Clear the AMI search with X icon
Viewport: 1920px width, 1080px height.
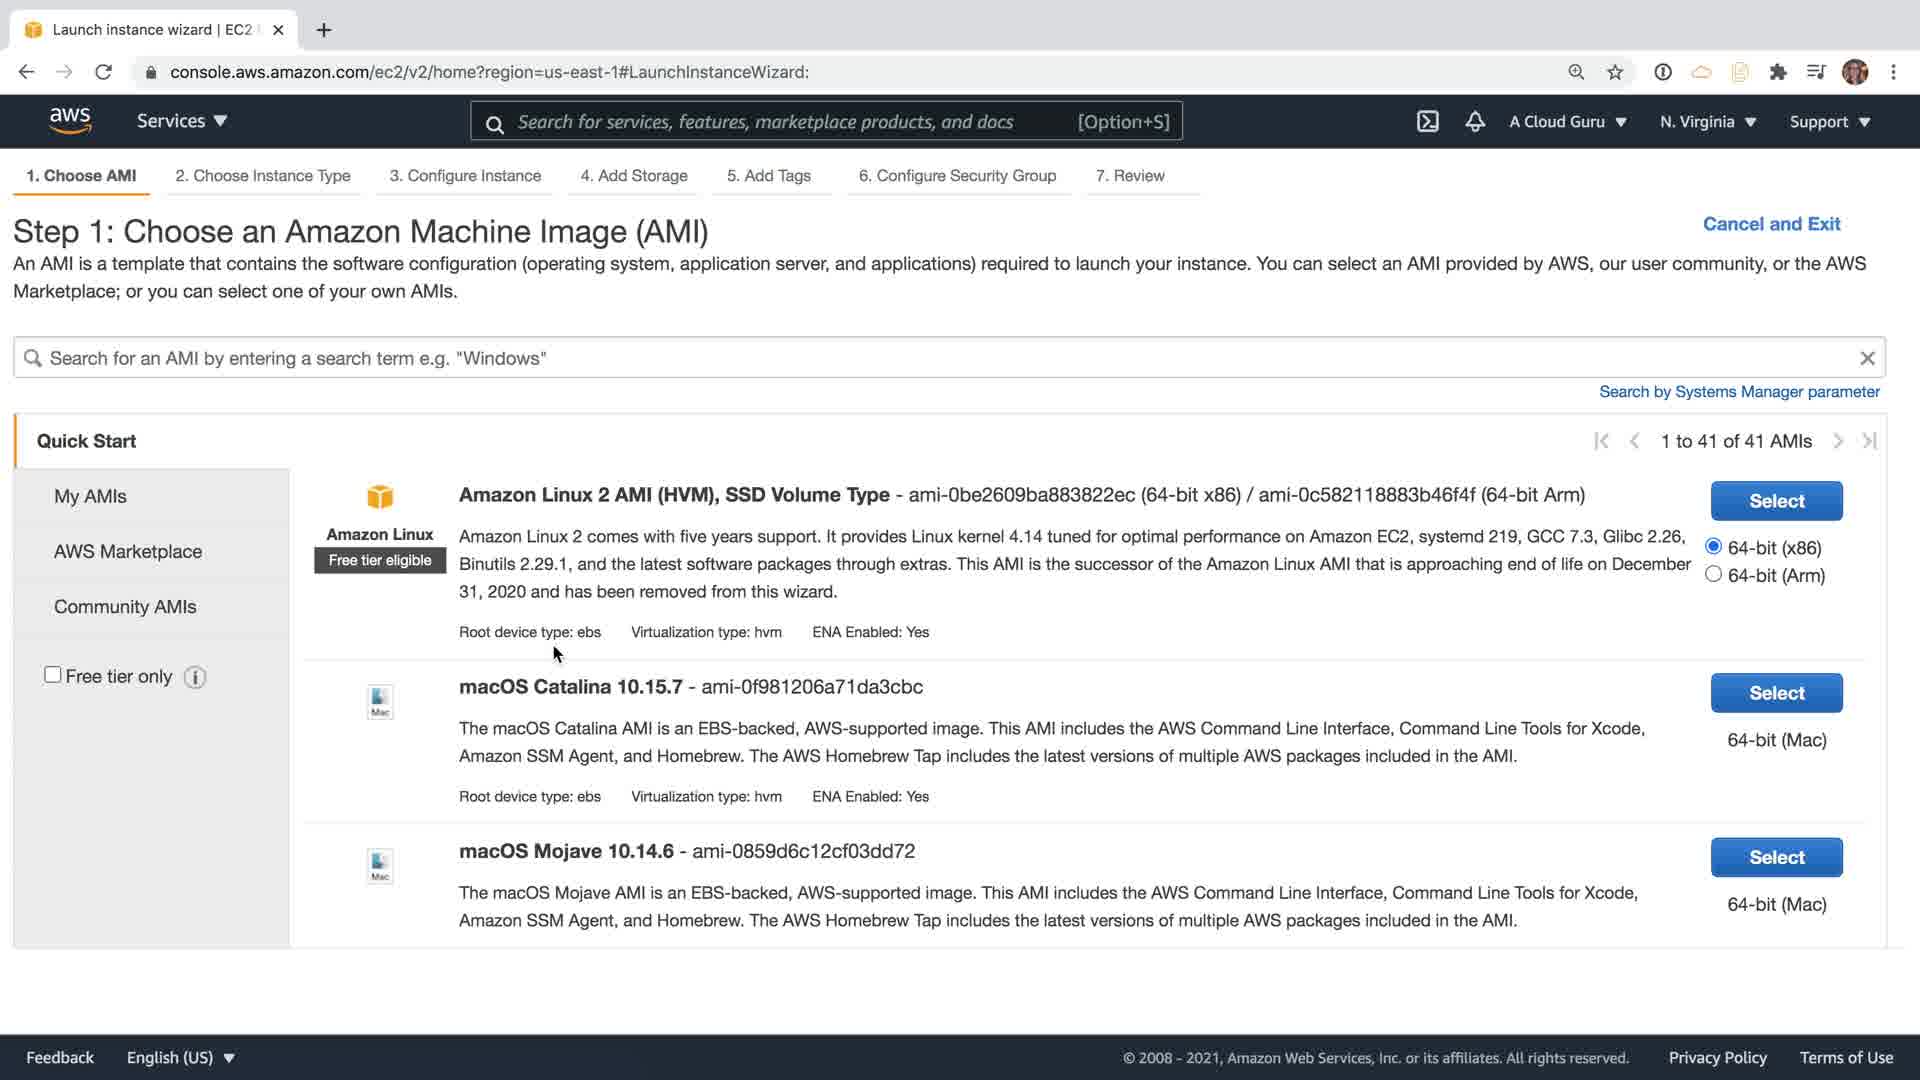tap(1866, 358)
